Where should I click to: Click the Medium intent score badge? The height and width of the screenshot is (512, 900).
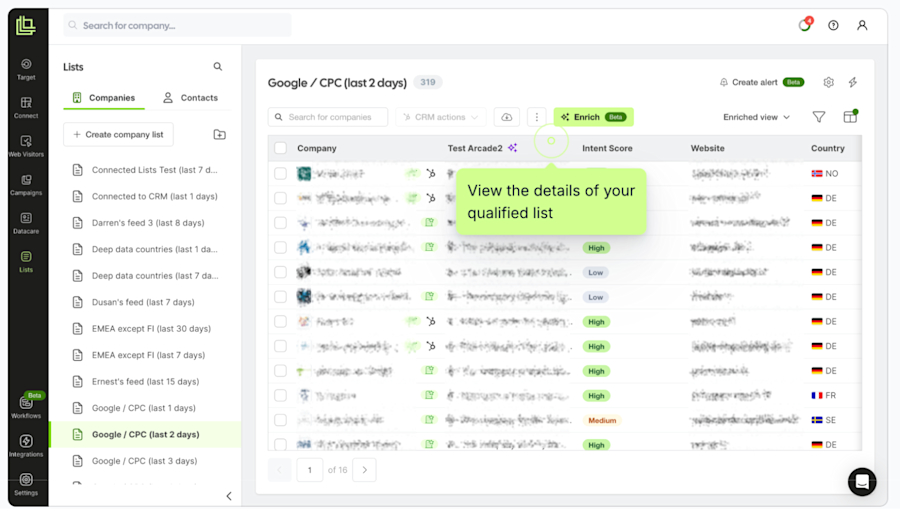pos(602,420)
